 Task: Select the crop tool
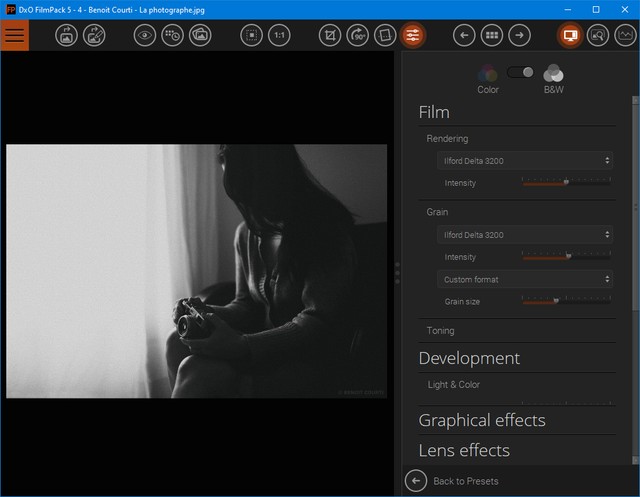point(330,35)
